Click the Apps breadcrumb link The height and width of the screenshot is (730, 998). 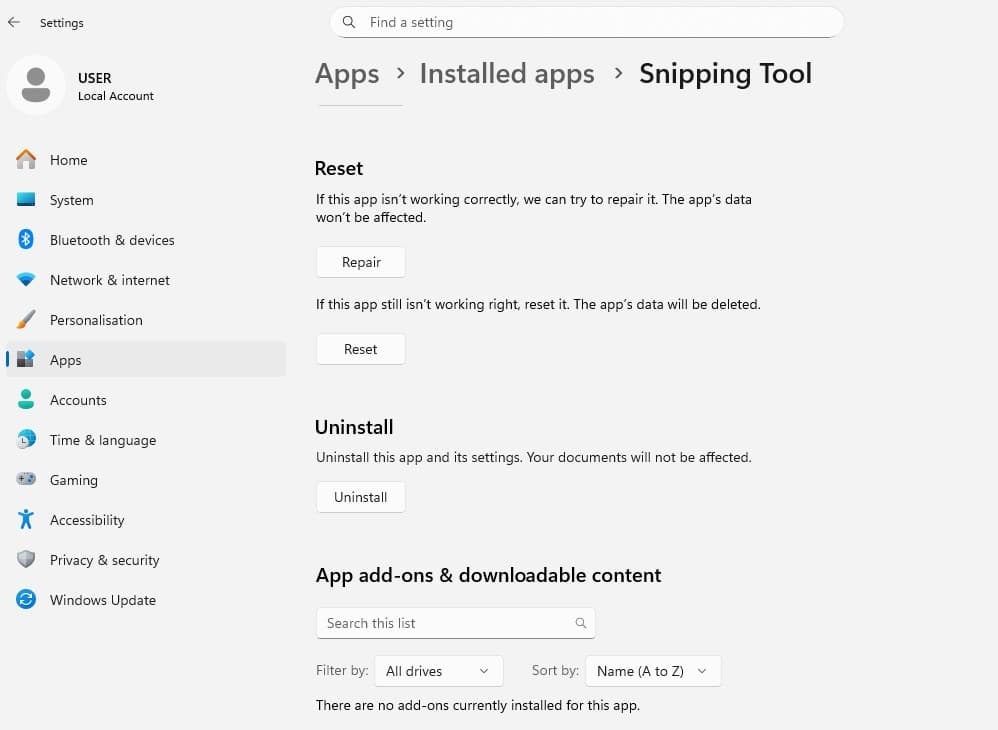pyautogui.click(x=347, y=74)
